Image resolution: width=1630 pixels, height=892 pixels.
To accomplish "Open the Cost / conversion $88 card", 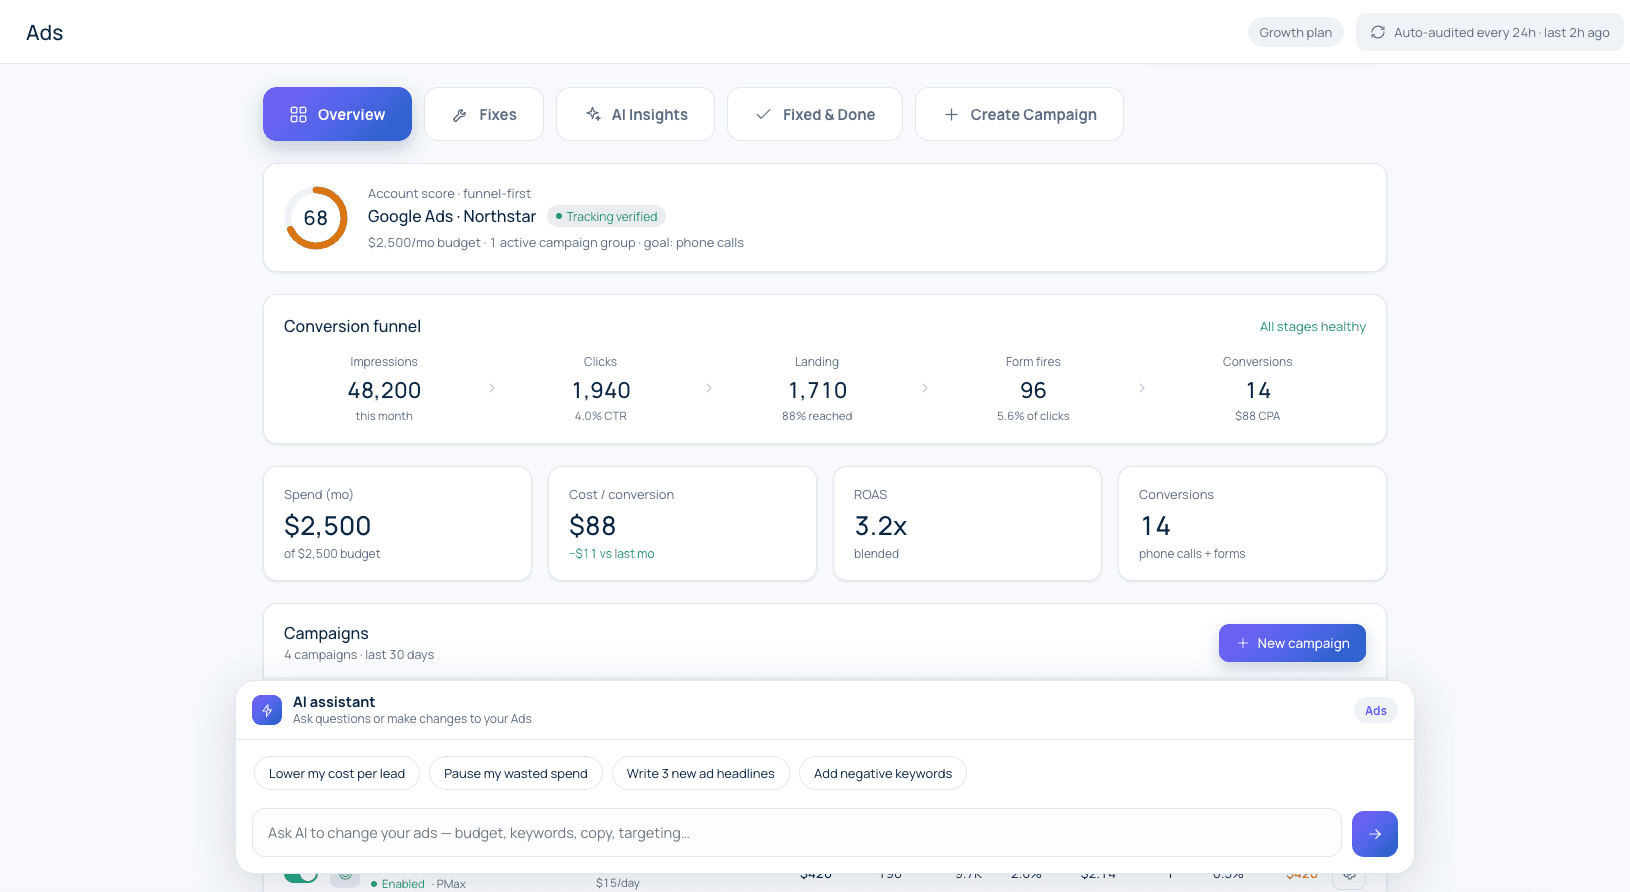I will click(682, 523).
